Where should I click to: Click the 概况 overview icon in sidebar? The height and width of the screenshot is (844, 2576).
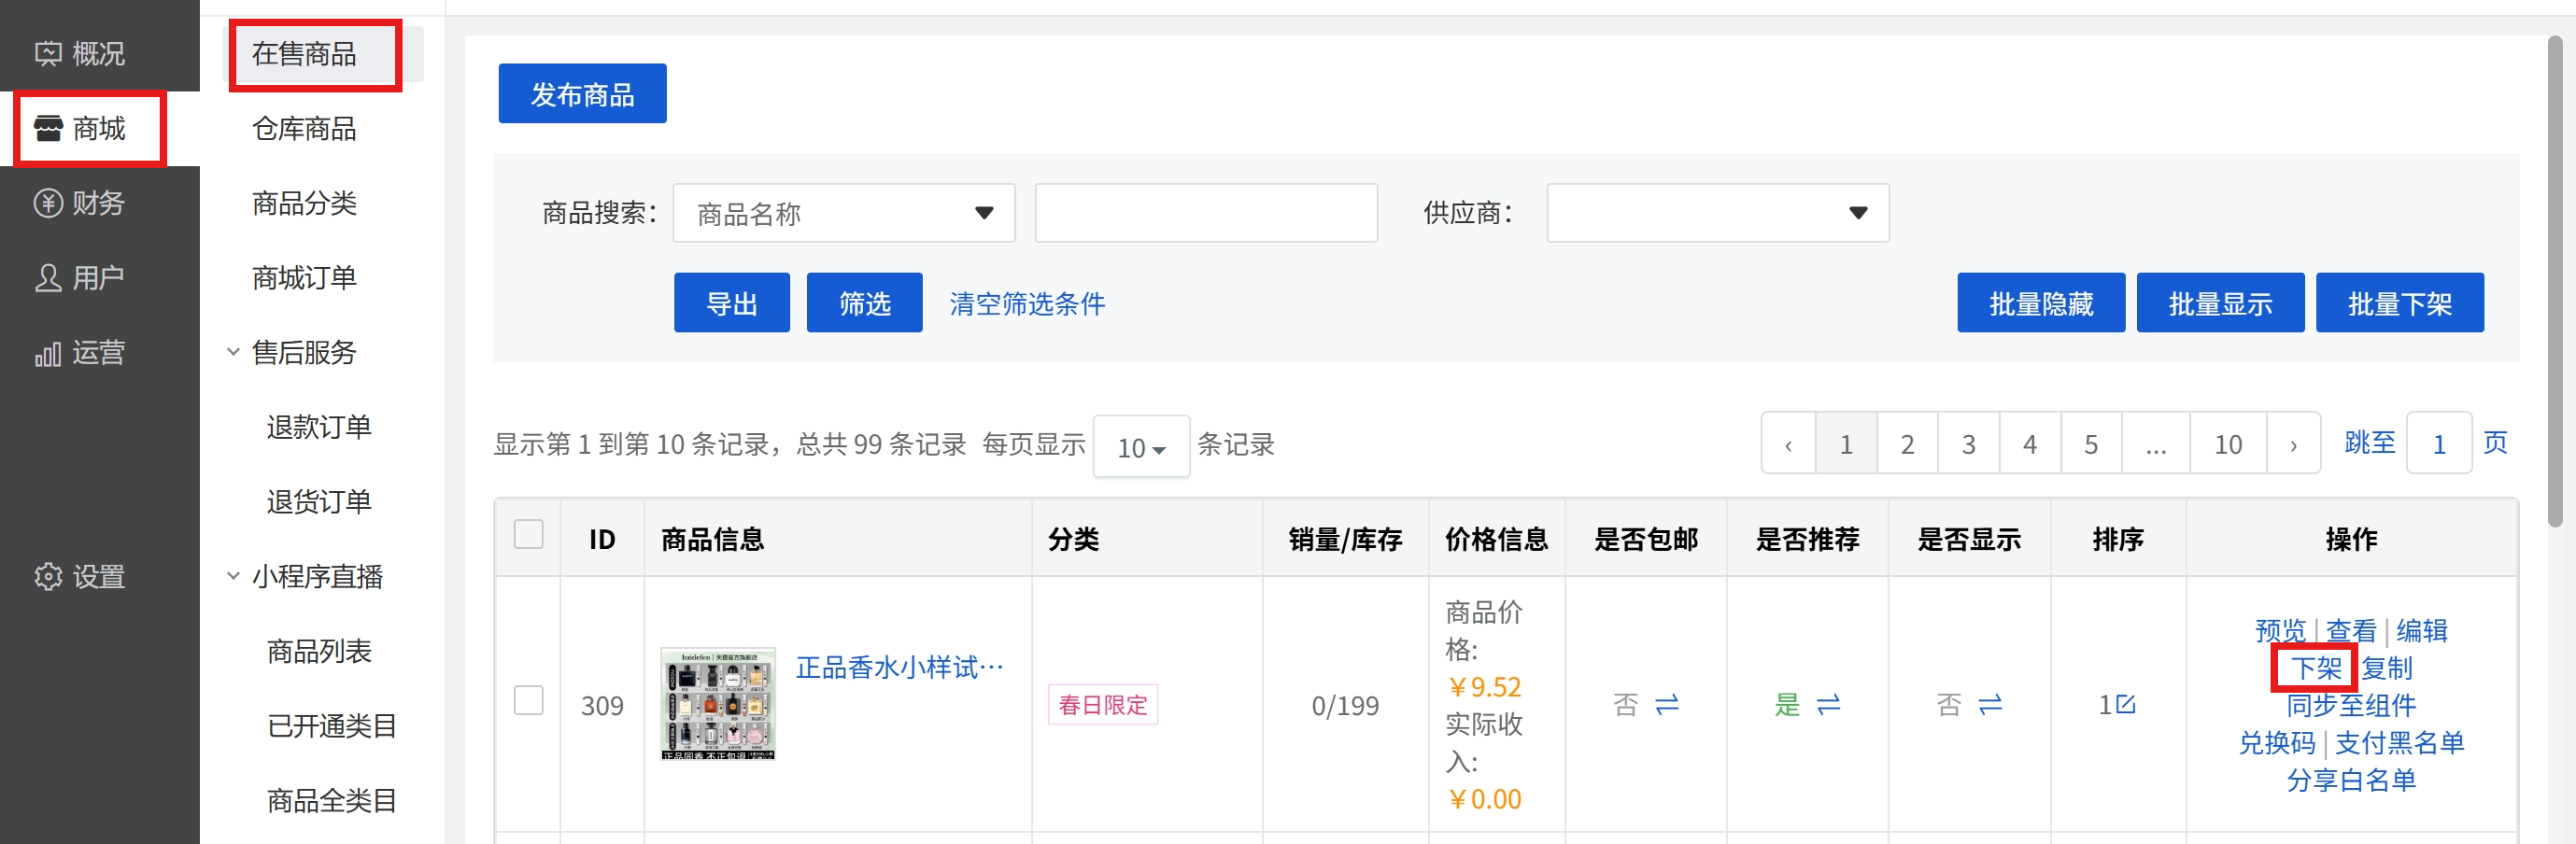tap(48, 53)
